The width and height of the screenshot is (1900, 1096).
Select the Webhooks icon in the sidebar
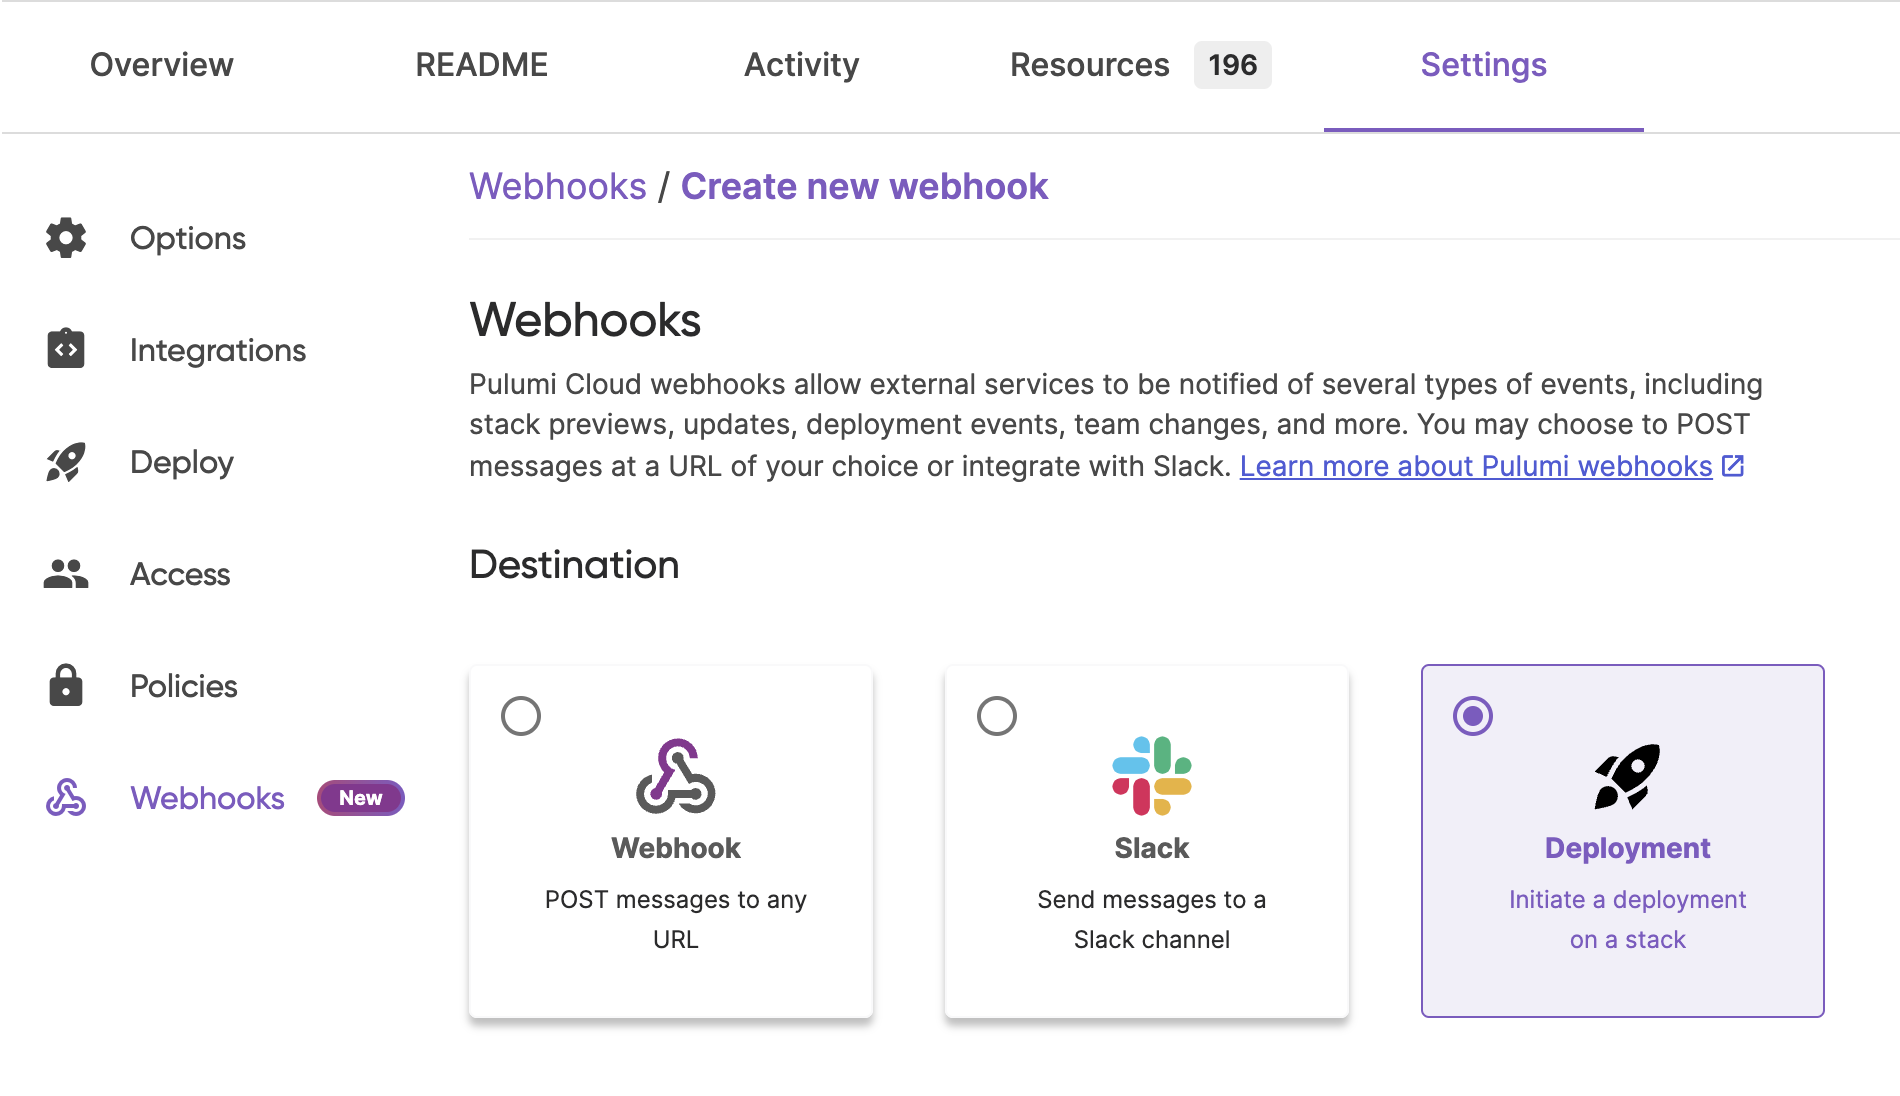(x=64, y=798)
